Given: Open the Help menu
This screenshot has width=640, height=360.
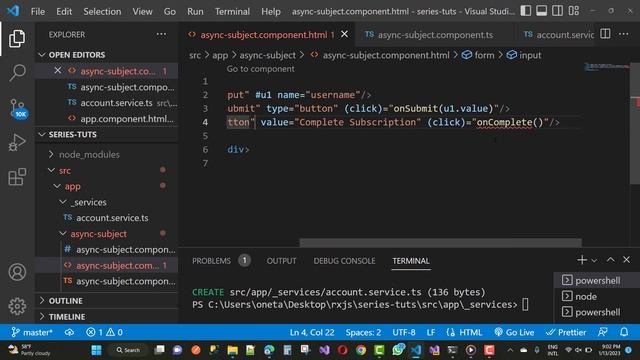Looking at the screenshot, I should [271, 11].
